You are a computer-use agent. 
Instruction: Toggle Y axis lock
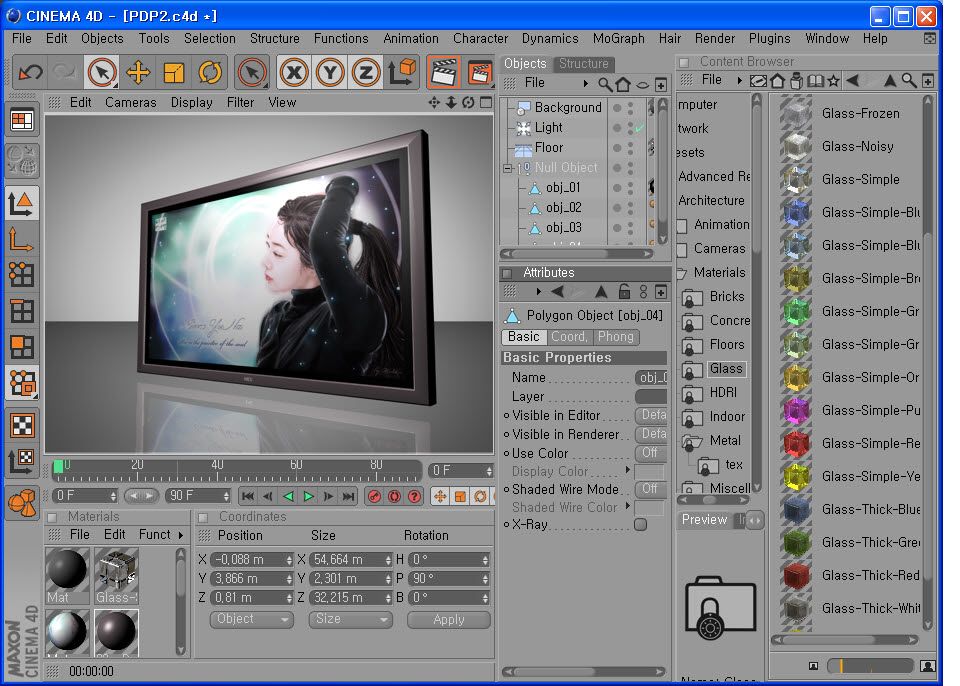tap(330, 73)
